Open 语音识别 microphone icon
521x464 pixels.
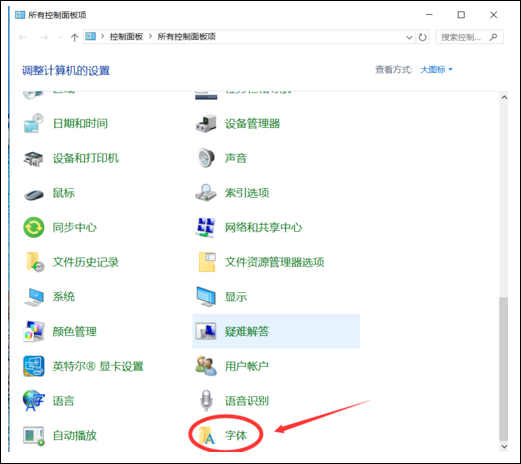point(206,401)
